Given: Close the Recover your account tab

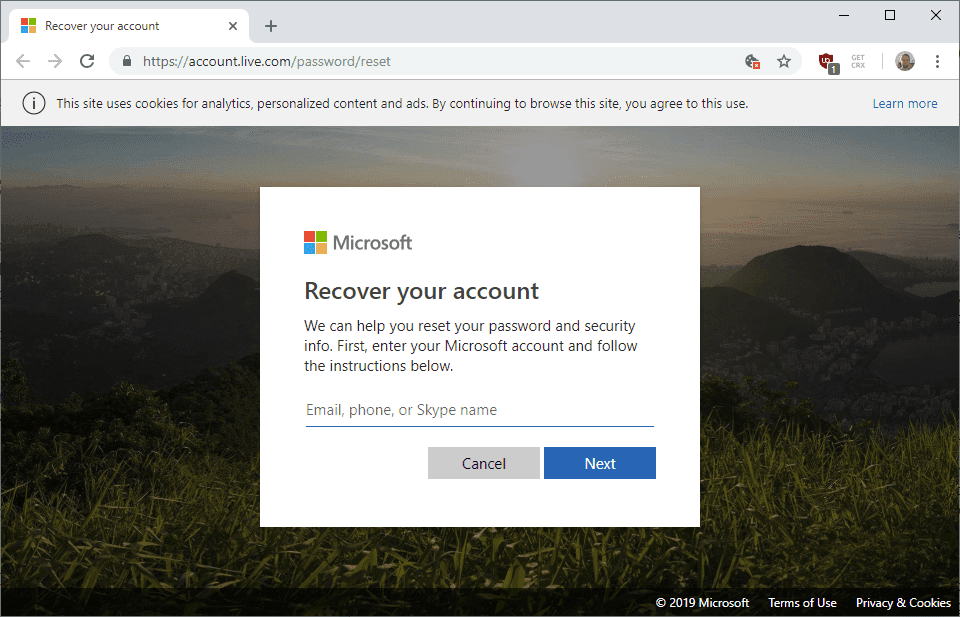Looking at the screenshot, I should coord(233,26).
